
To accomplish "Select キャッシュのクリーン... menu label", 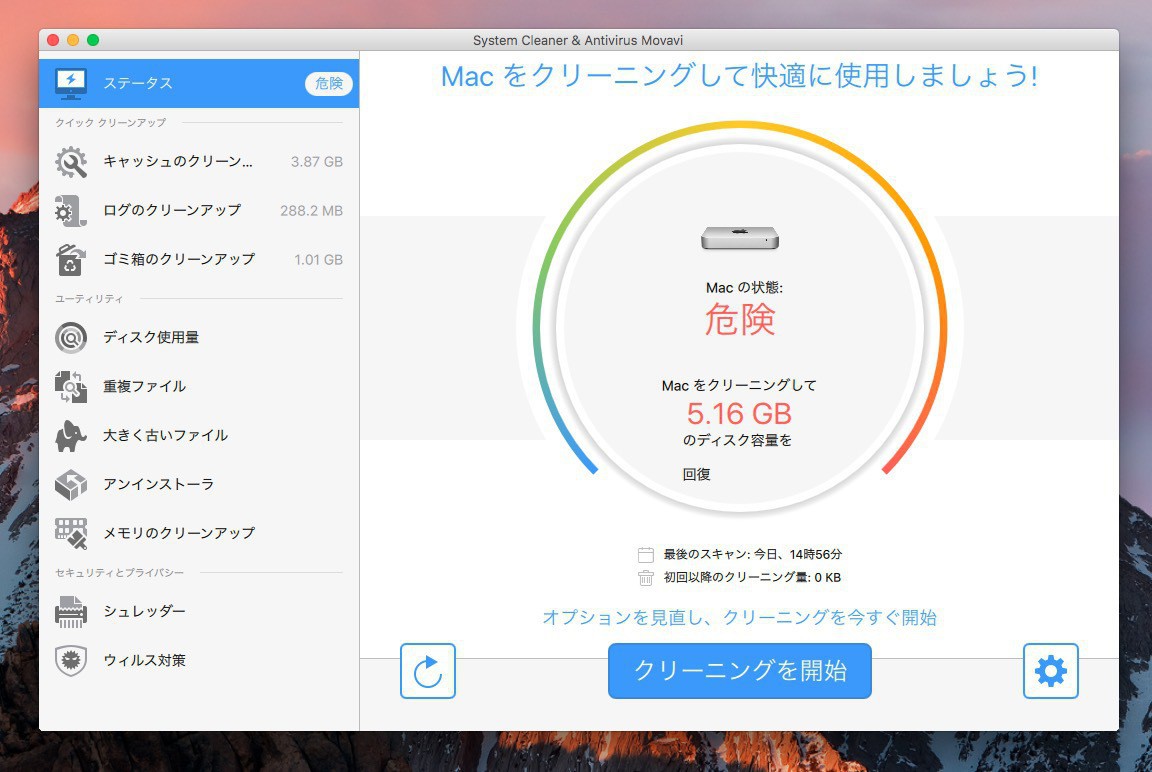I will pos(178,162).
